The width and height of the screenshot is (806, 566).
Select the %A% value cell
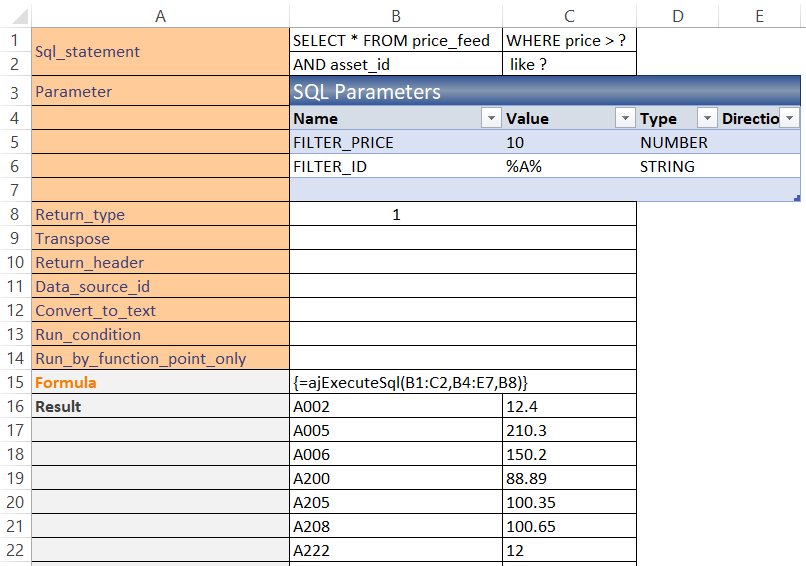(x=569, y=166)
